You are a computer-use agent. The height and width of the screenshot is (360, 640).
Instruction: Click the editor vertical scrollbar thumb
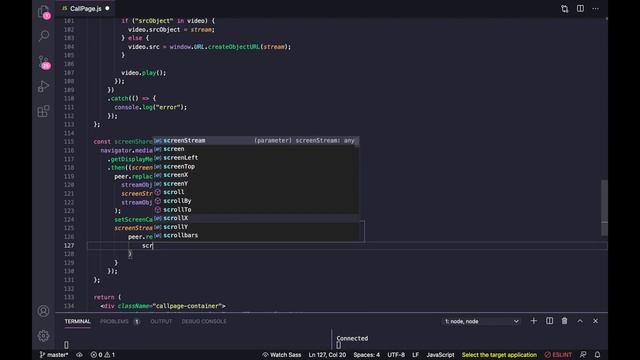click(604, 208)
